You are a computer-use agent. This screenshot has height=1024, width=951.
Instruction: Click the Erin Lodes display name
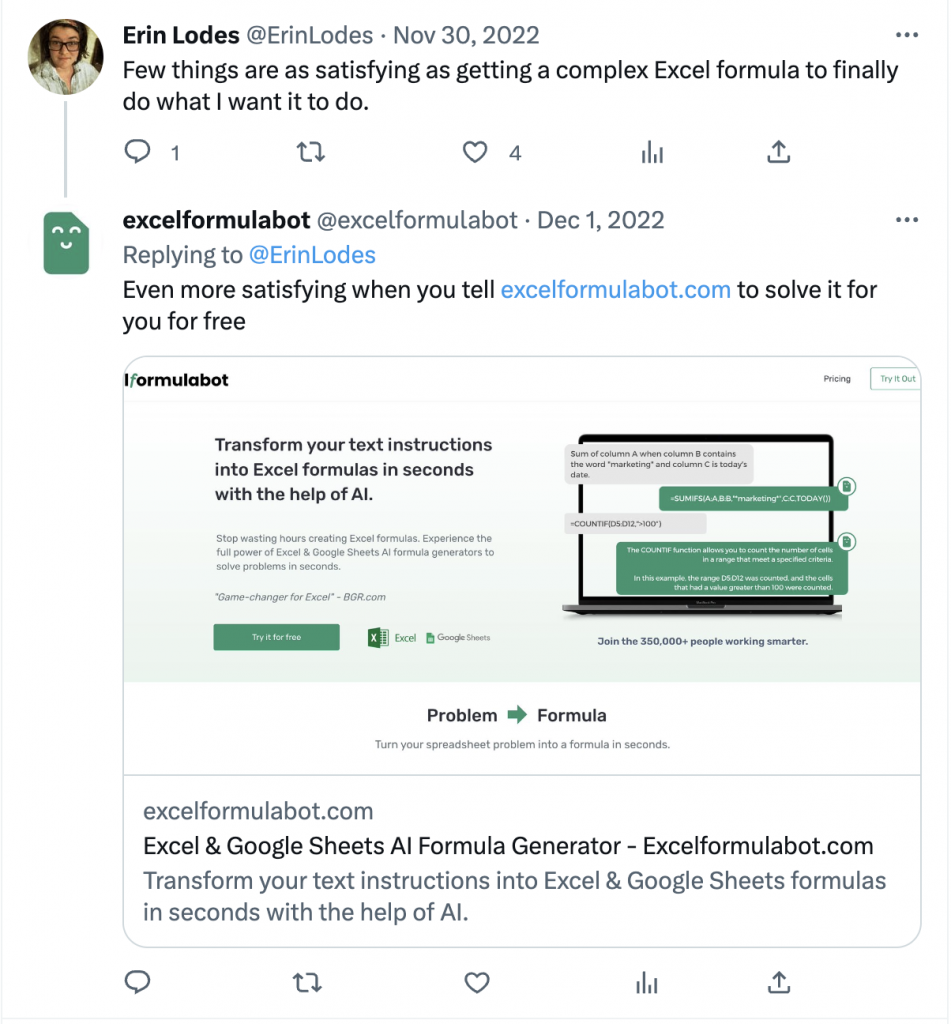(181, 35)
